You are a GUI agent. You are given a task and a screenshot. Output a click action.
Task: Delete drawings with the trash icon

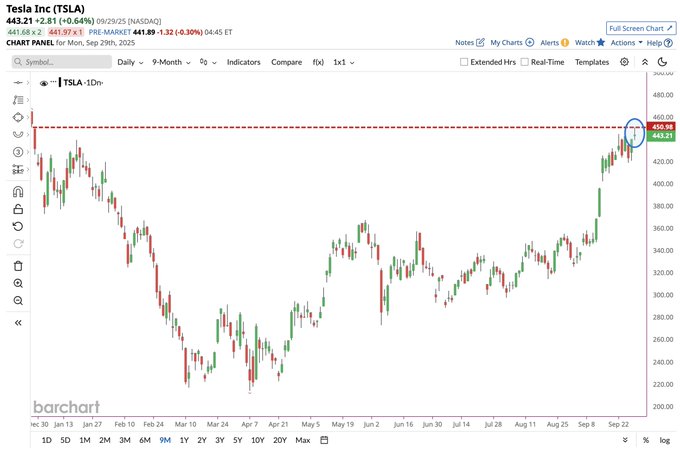[18, 266]
